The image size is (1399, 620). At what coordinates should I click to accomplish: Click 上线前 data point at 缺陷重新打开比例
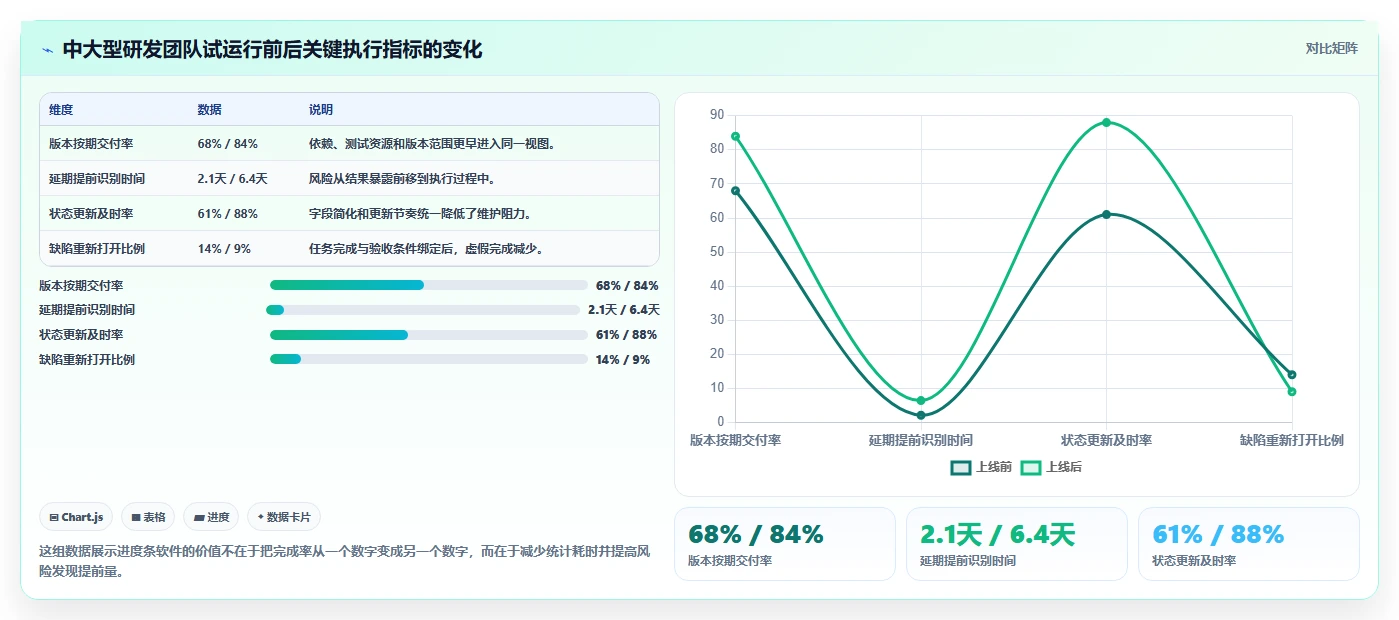pos(1292,375)
